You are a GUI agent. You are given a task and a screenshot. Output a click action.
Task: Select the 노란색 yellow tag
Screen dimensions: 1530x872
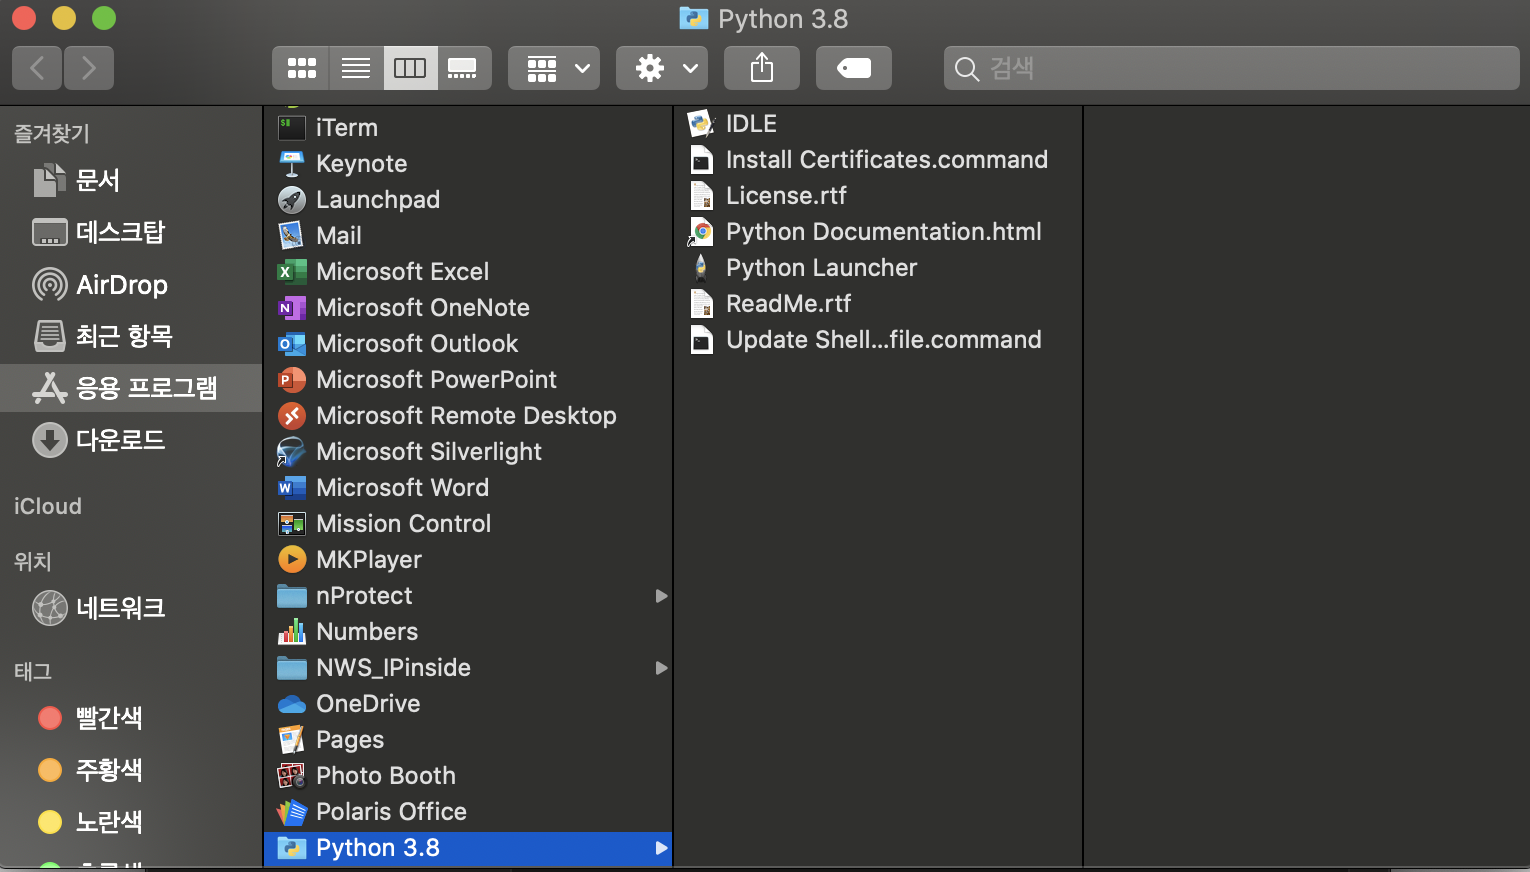[x=131, y=822]
